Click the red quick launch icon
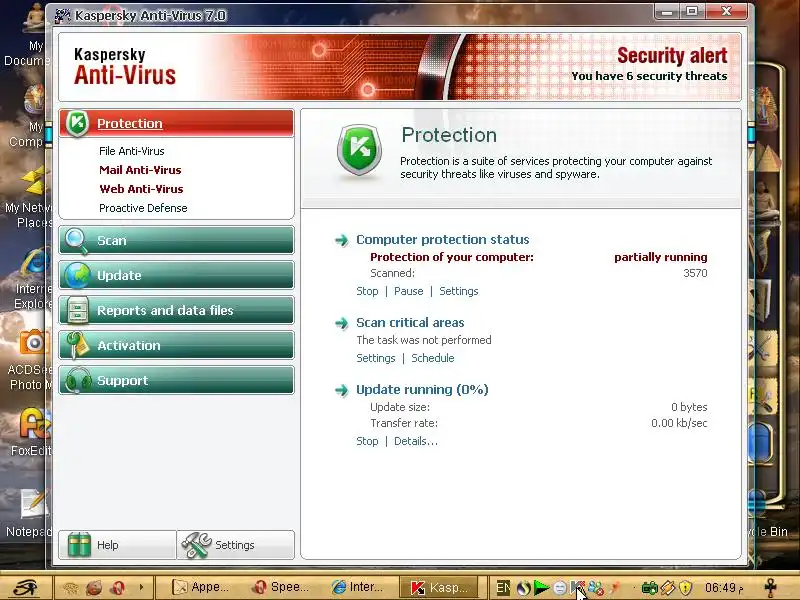This screenshot has height=600, width=800. pos(117,588)
